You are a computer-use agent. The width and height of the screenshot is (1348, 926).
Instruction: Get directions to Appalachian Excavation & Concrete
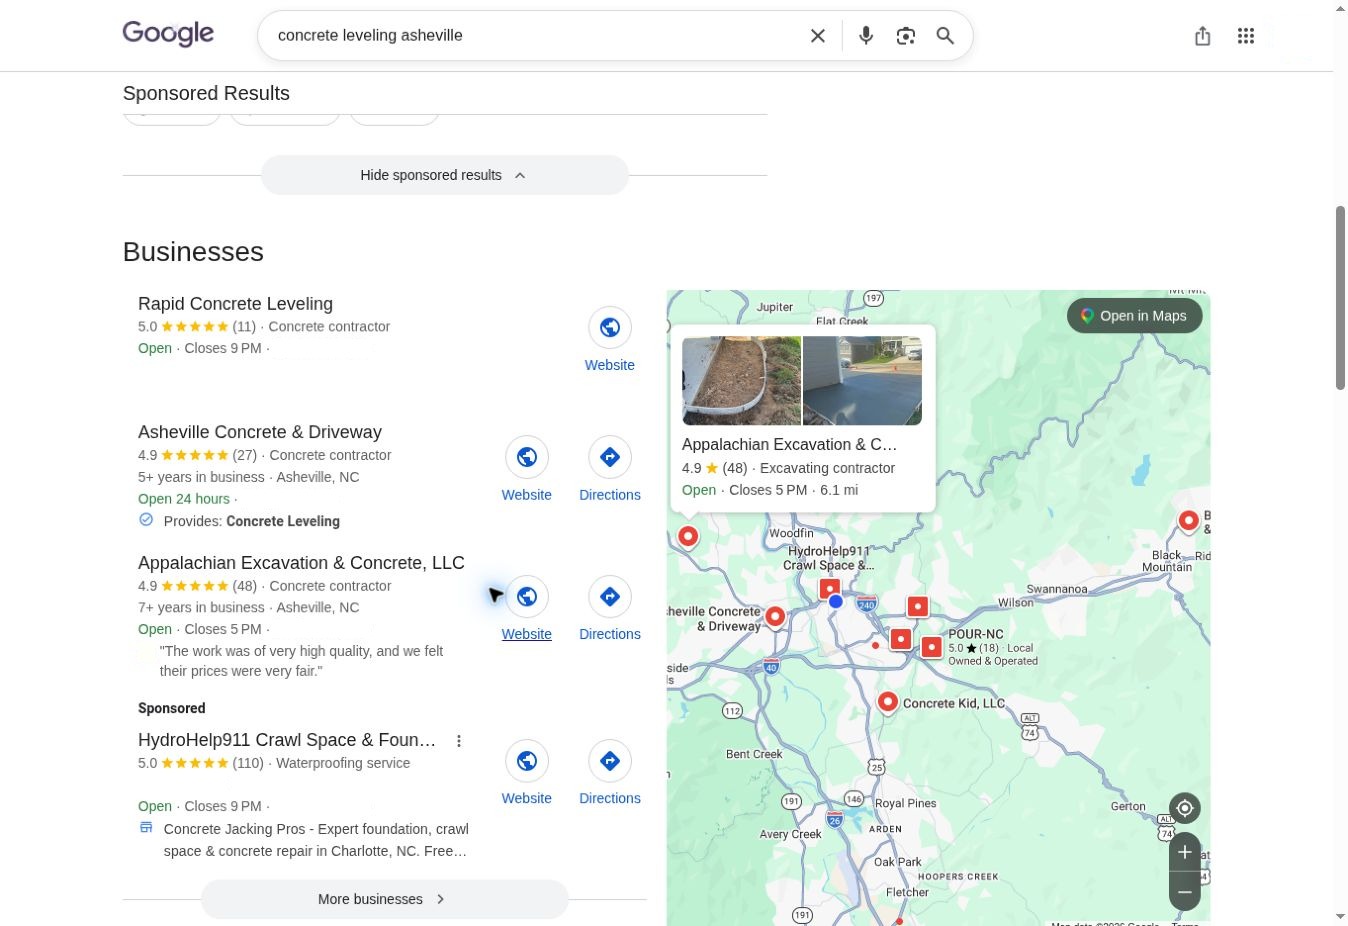[x=610, y=597]
